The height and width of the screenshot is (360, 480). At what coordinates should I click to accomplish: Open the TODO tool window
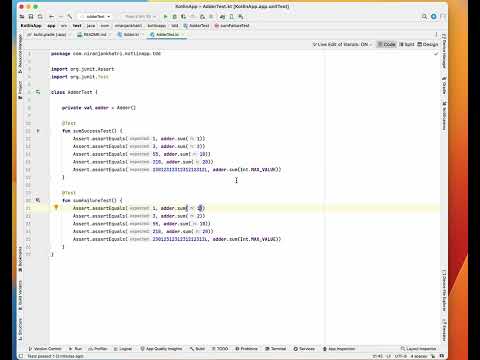coord(220,349)
